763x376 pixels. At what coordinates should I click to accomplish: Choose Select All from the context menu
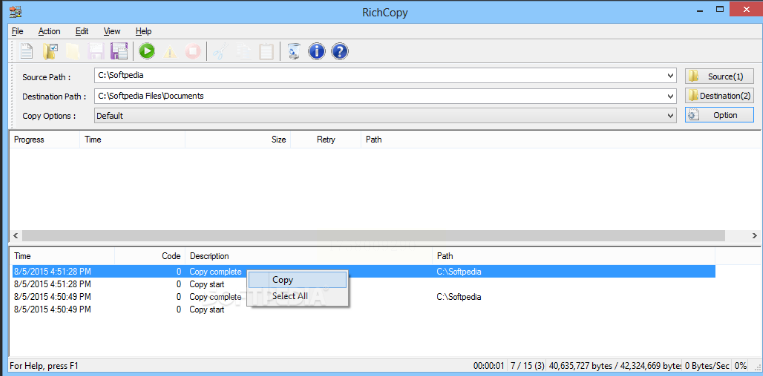pos(297,296)
